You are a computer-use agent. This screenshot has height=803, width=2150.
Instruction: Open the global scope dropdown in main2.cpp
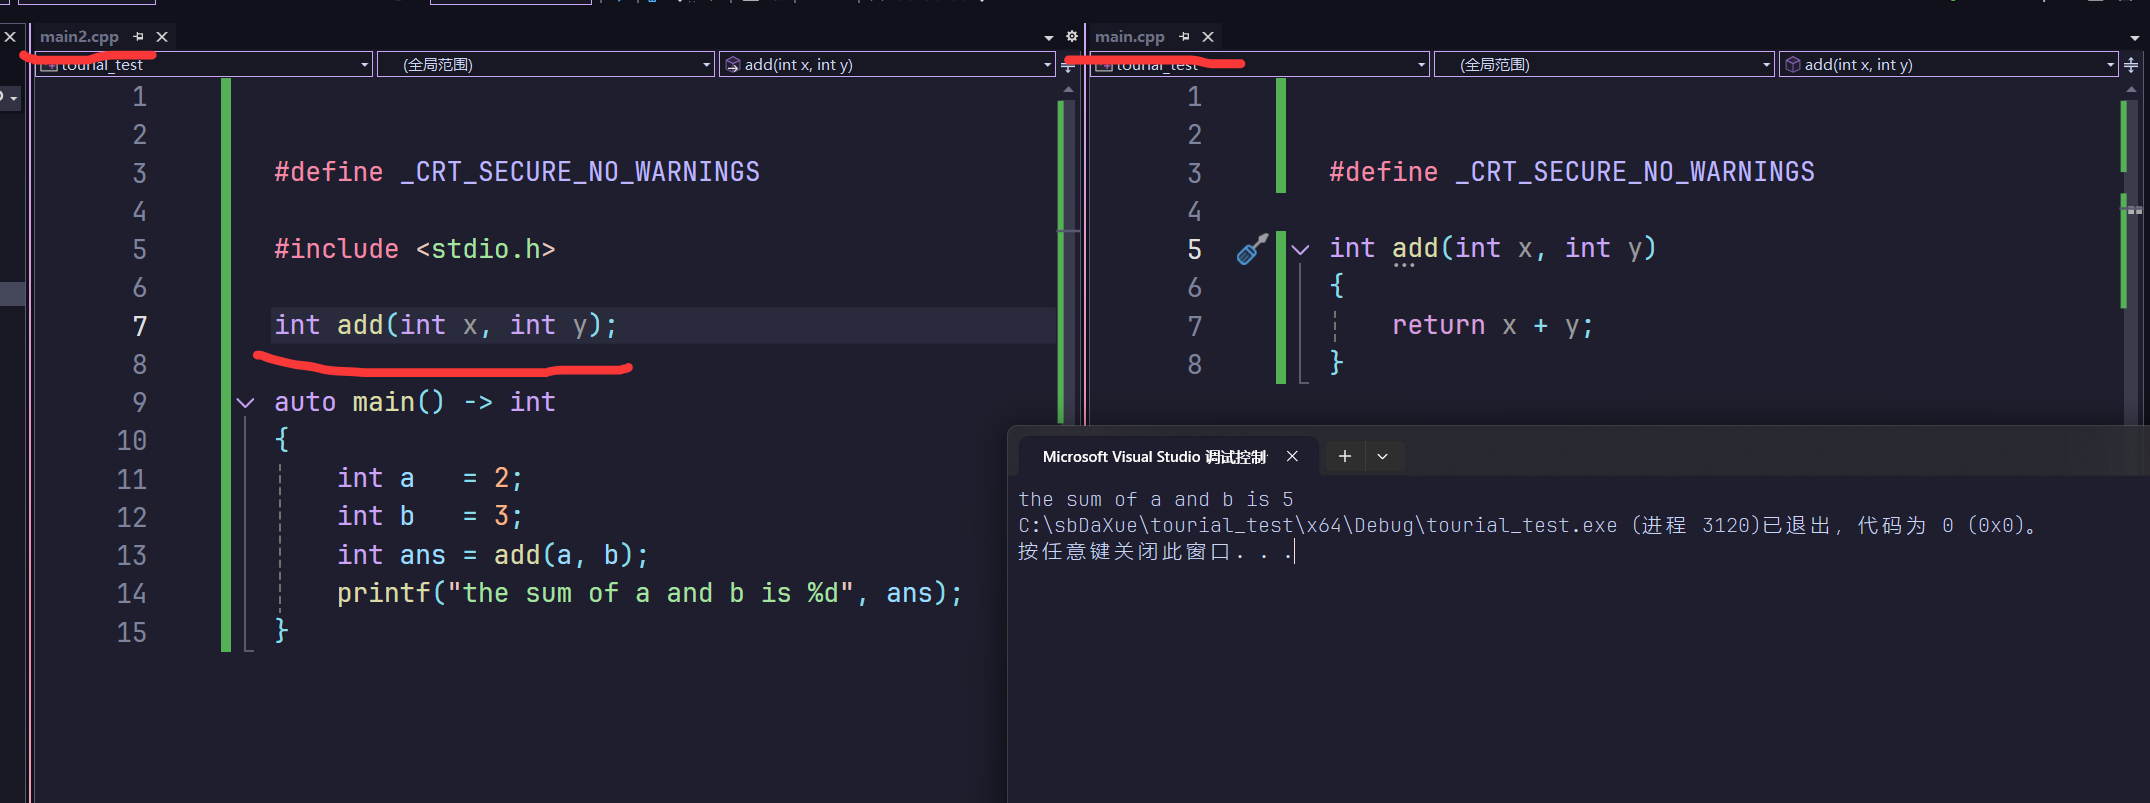[545, 65]
